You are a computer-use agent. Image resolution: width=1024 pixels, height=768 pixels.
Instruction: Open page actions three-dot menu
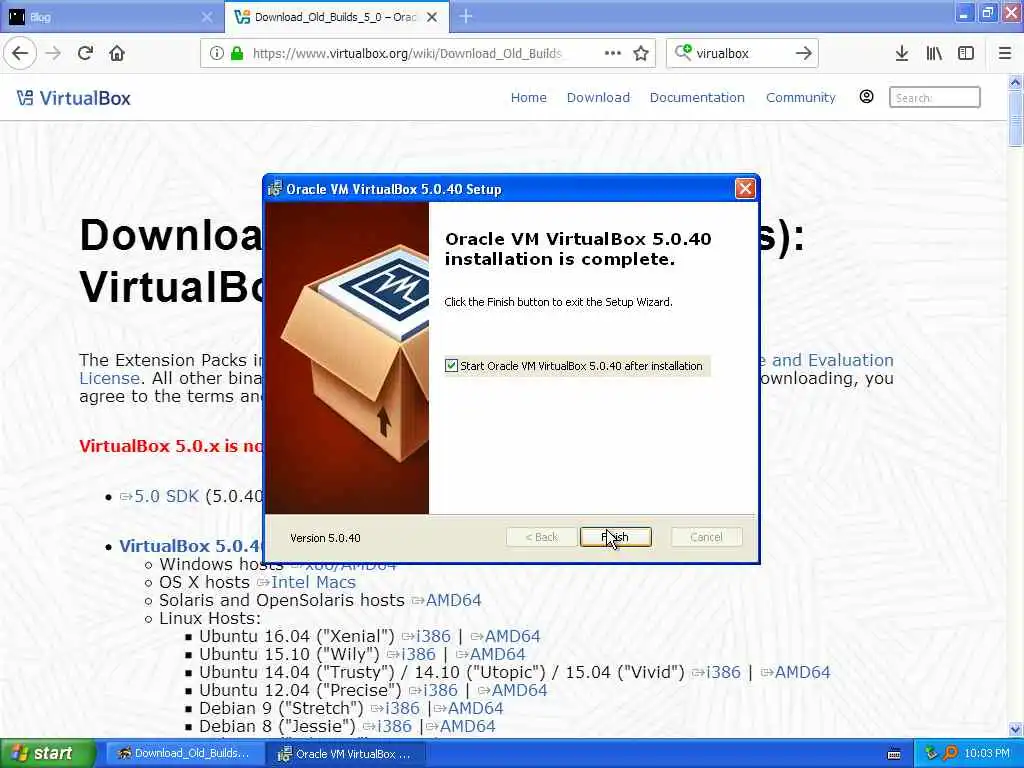click(x=613, y=53)
